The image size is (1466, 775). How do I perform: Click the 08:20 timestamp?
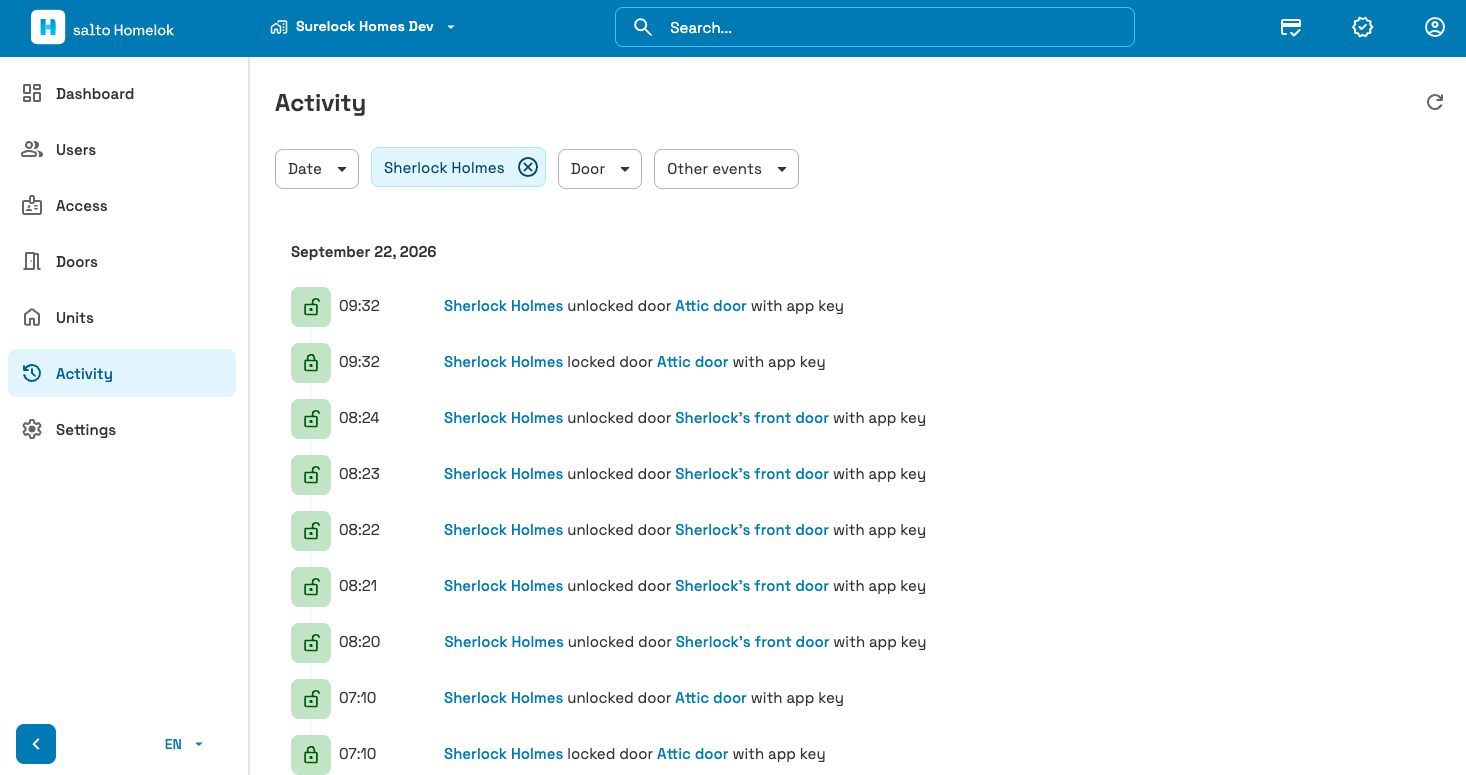click(360, 642)
